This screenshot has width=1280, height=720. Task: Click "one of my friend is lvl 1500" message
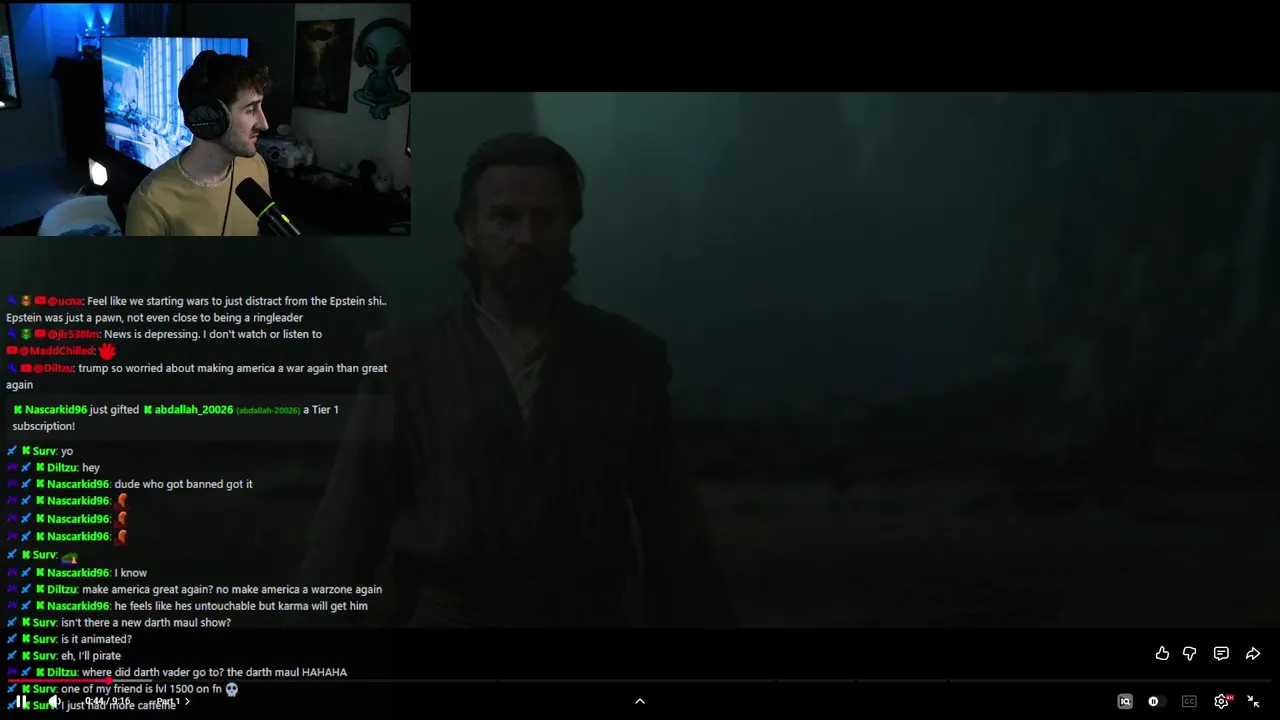point(123,689)
